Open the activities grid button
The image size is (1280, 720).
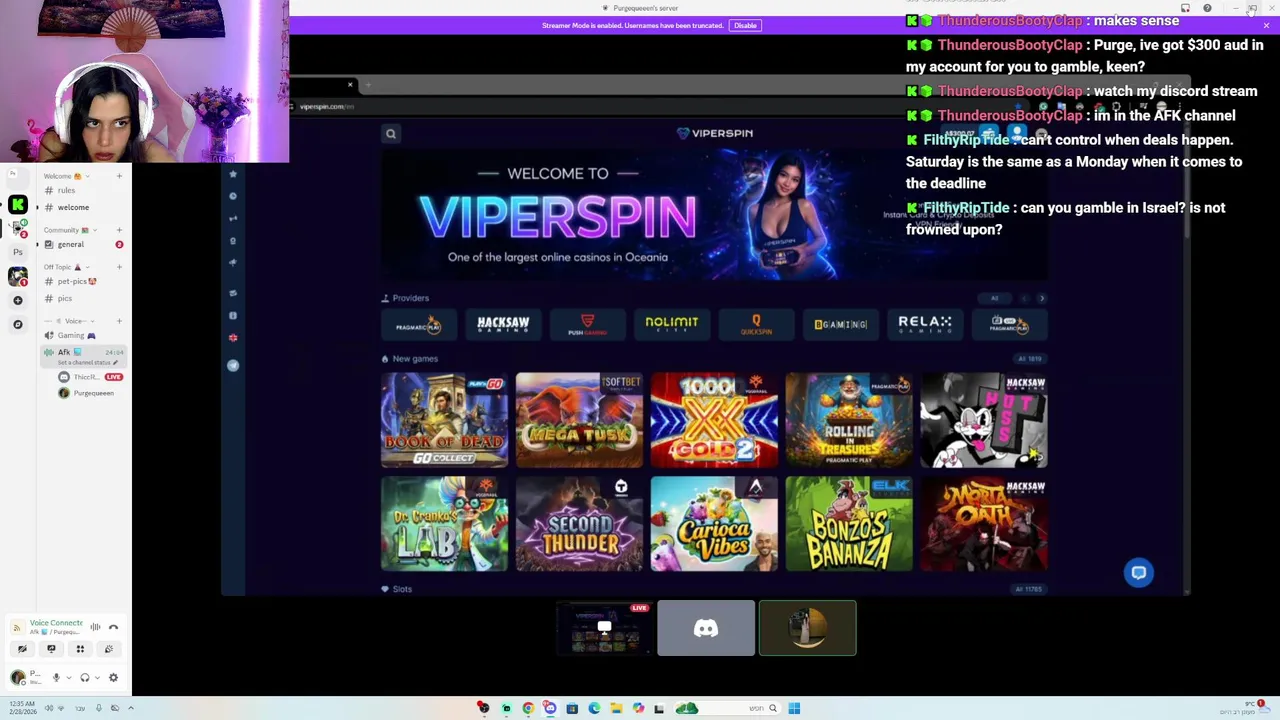click(80, 649)
